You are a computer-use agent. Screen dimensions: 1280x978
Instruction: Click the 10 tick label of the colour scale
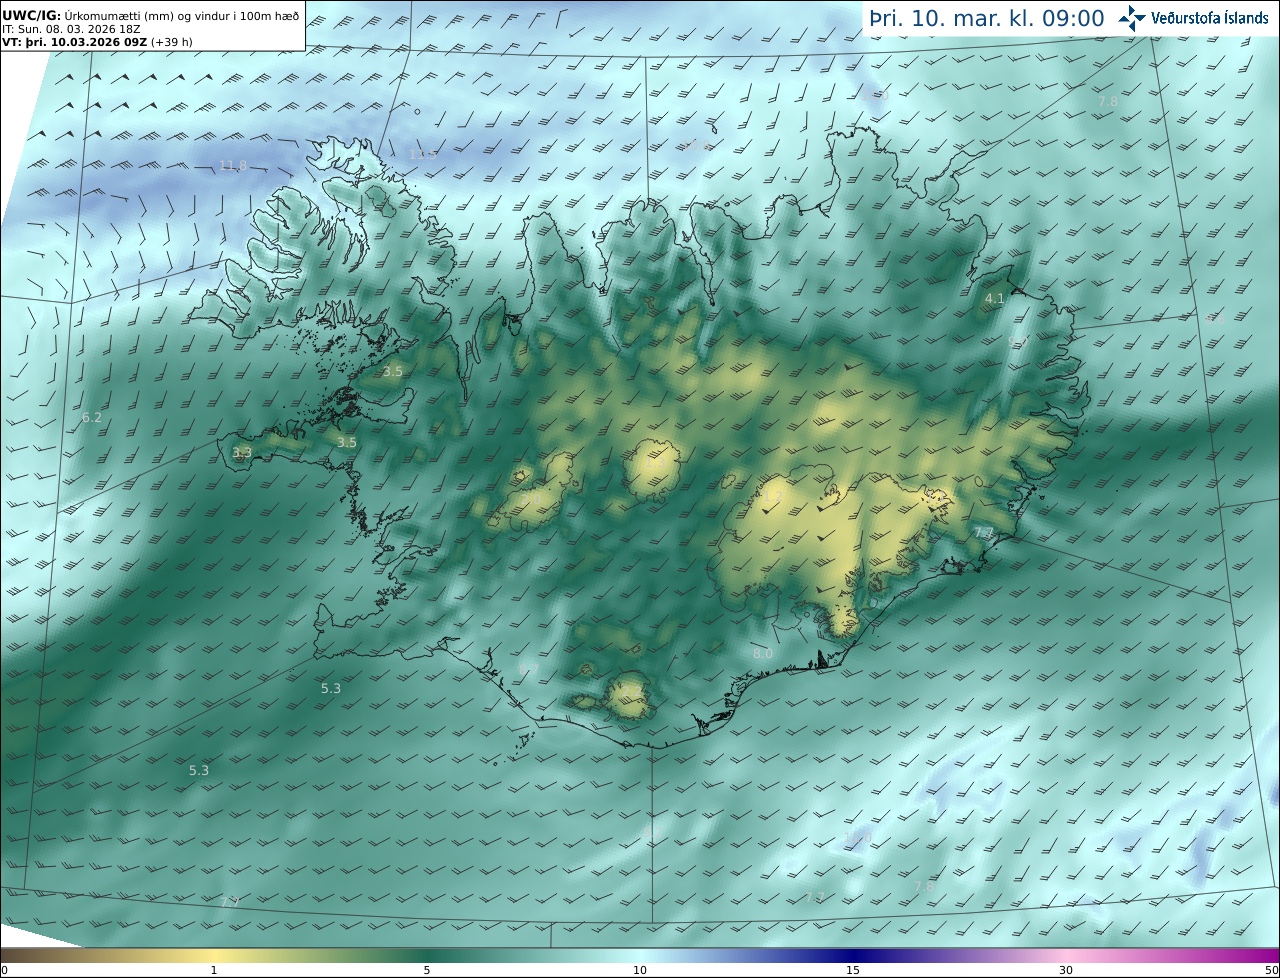(x=640, y=970)
